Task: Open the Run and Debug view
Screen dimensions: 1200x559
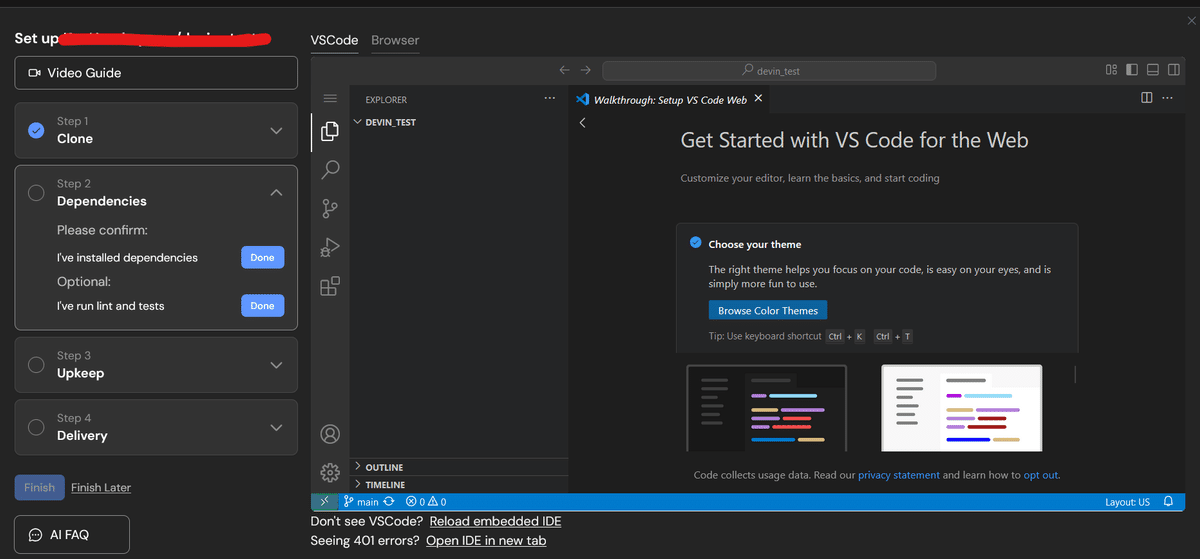Action: tap(329, 248)
